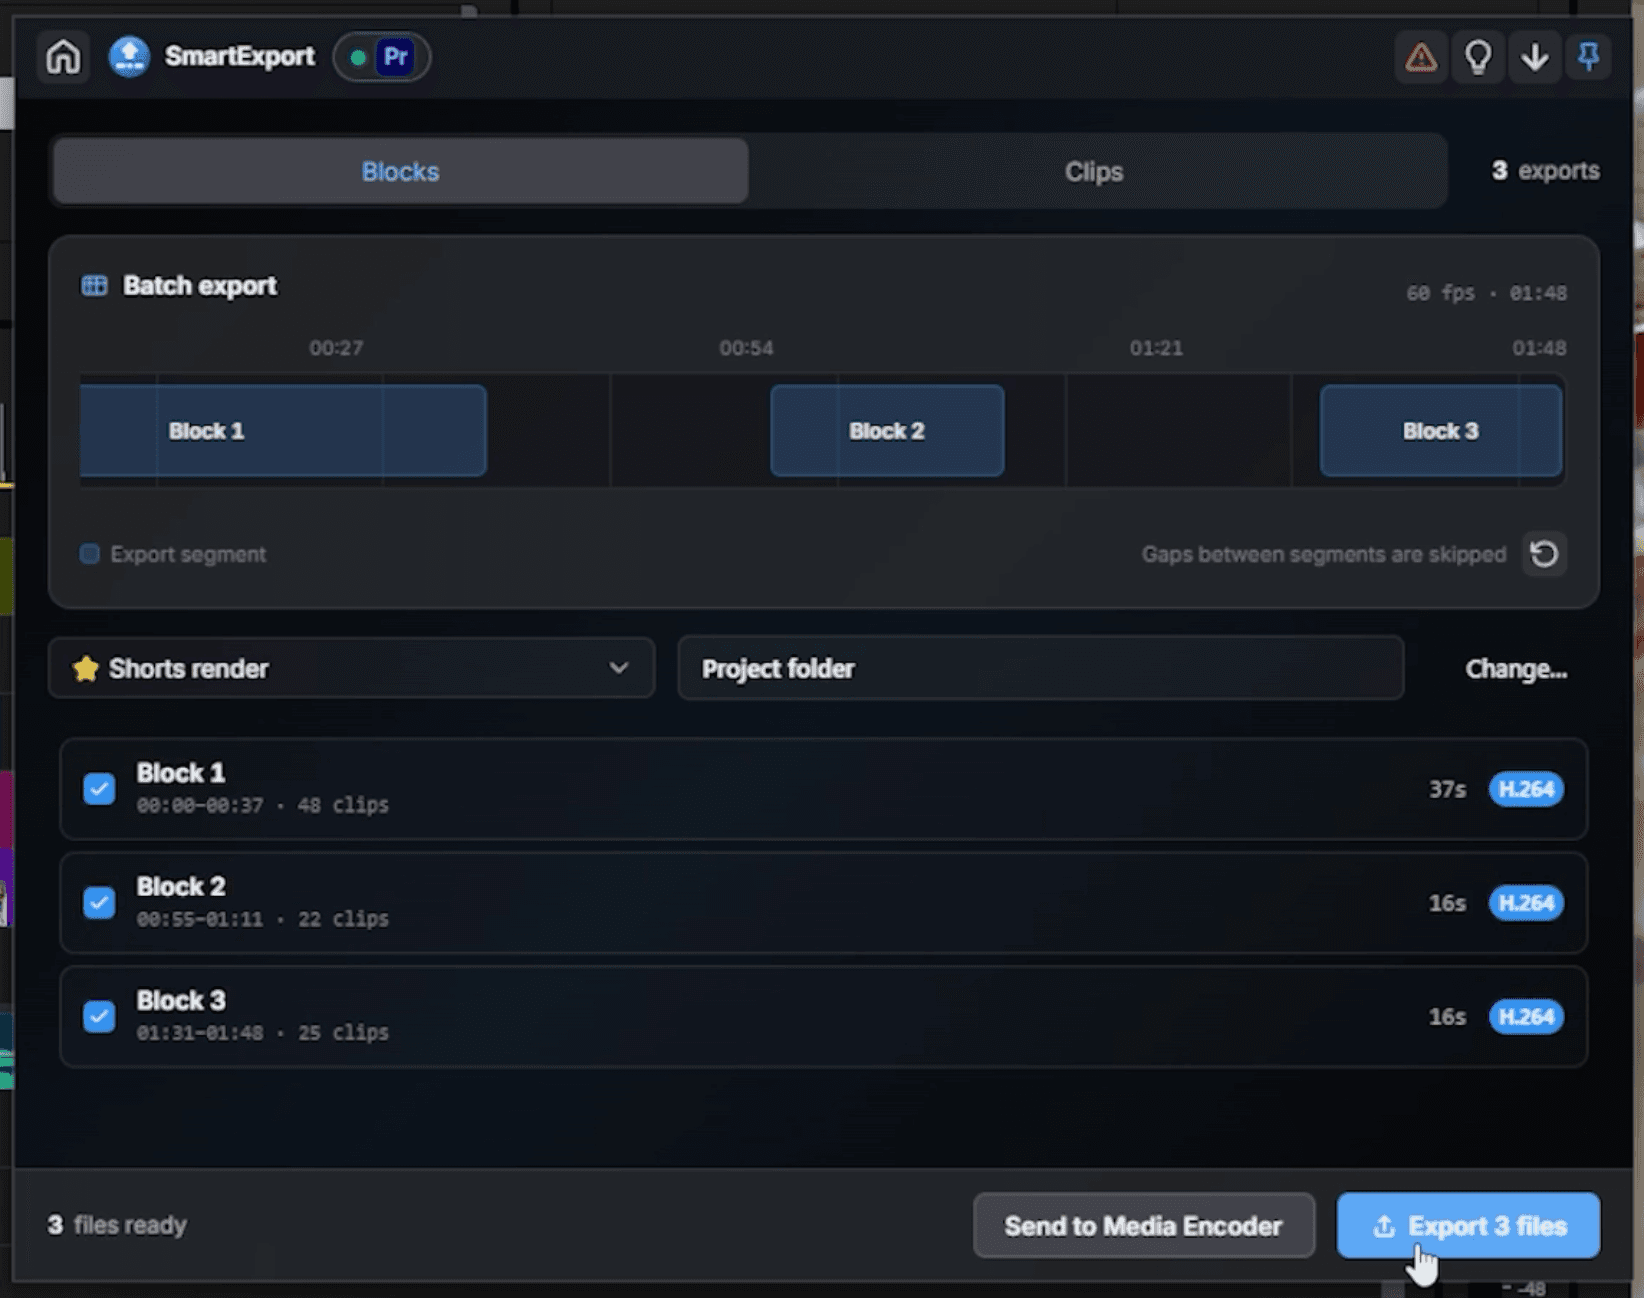Image resolution: width=1644 pixels, height=1298 pixels.
Task: Expand the preset list chevron arrow
Action: click(619, 668)
